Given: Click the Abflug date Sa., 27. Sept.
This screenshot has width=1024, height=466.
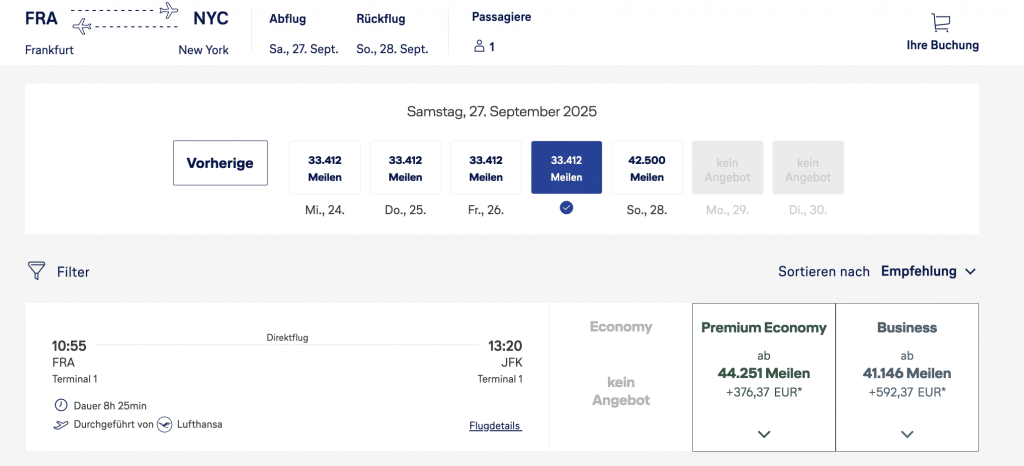Looking at the screenshot, I should 304,49.
